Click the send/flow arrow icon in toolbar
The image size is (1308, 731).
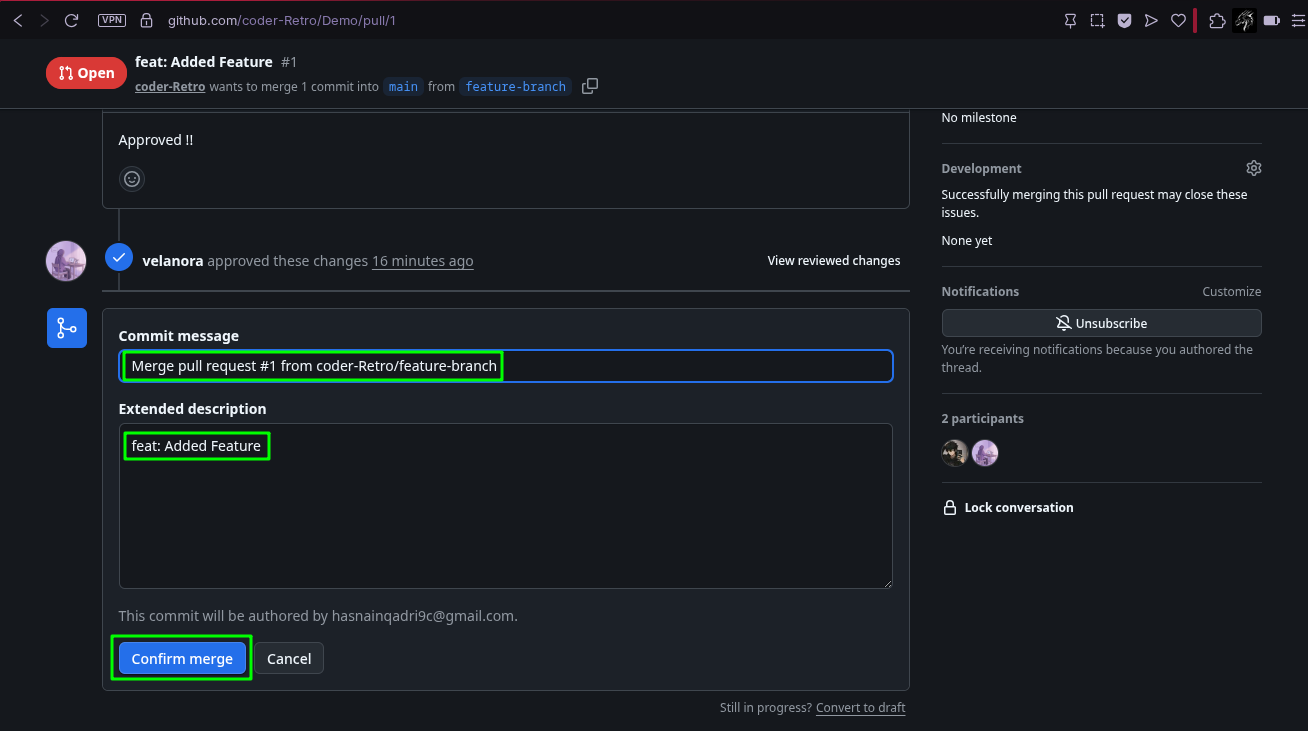[1151, 20]
